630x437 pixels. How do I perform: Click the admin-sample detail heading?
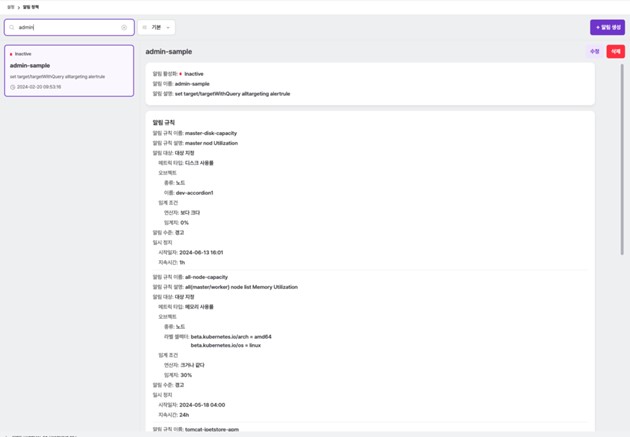169,51
